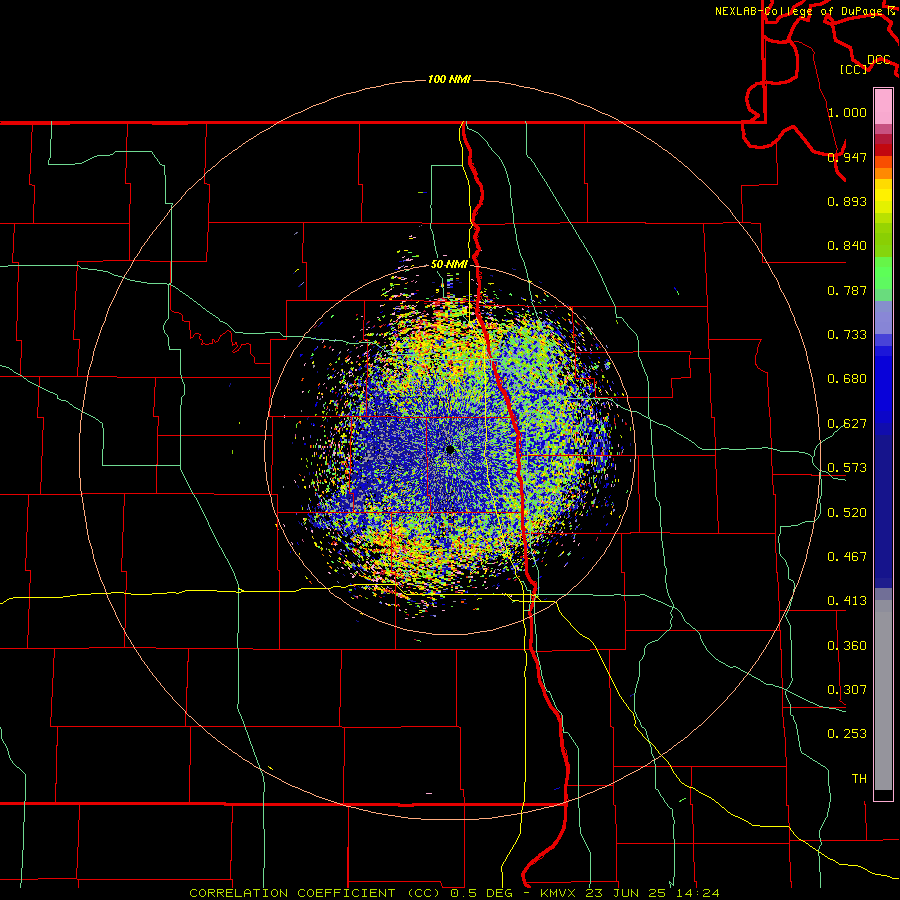Click the 0.893 legend value
Image resolution: width=900 pixels, height=900 pixels.
coord(847,201)
